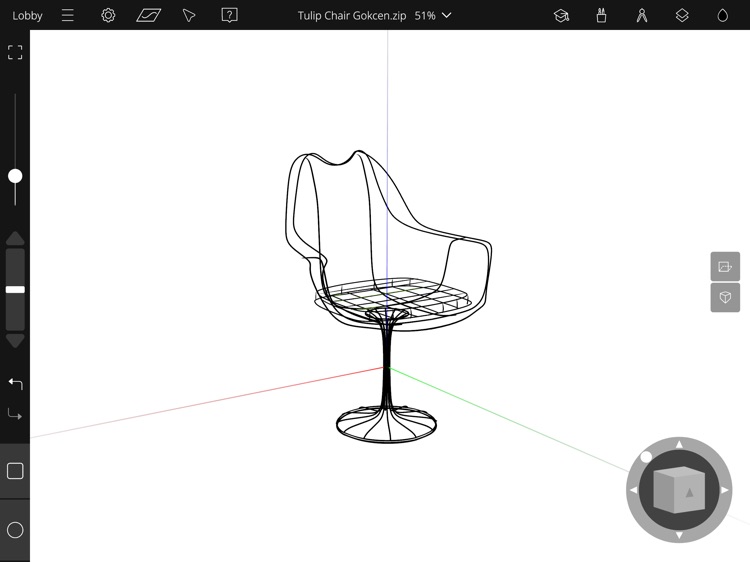This screenshot has width=750, height=562.
Task: Click the down arrow of the depth stepper
Action: (x=15, y=341)
